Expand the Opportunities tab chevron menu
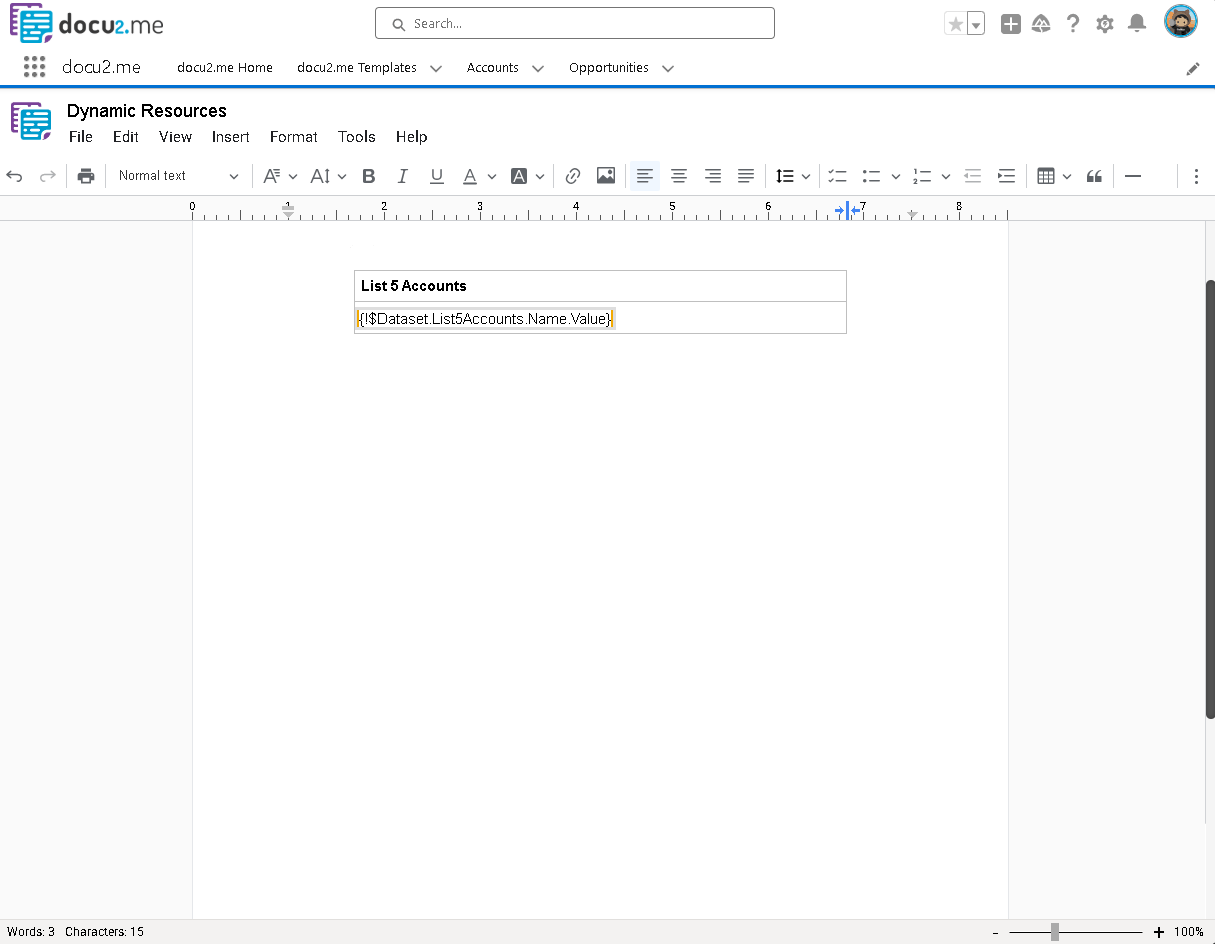The width and height of the screenshot is (1215, 944). point(668,68)
